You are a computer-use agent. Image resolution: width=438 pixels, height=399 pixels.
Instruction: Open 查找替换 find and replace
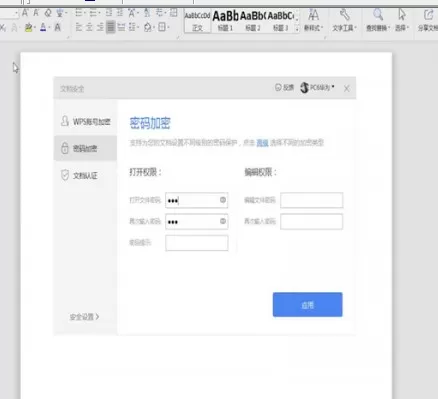pos(378,20)
